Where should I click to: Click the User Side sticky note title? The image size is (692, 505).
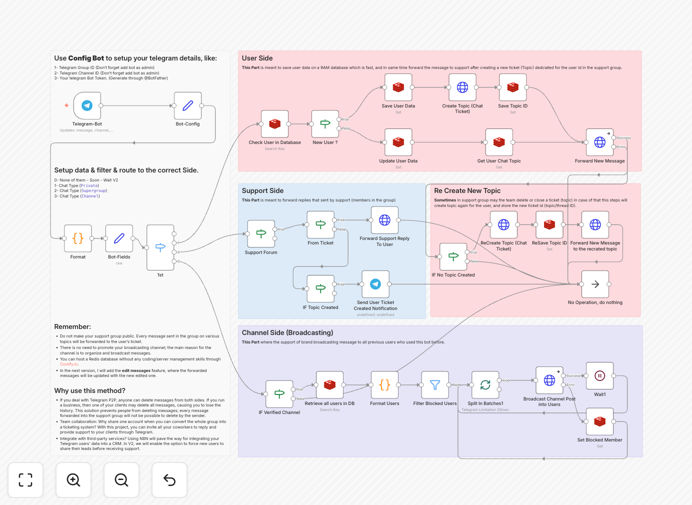tap(257, 58)
